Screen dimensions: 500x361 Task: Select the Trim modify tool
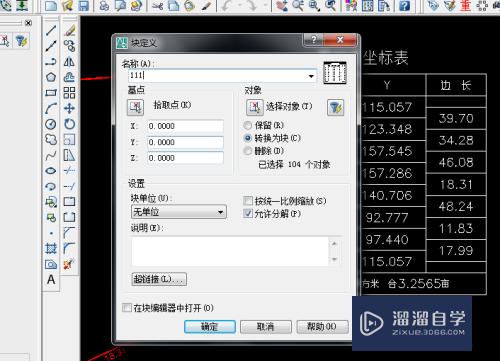tap(69, 171)
